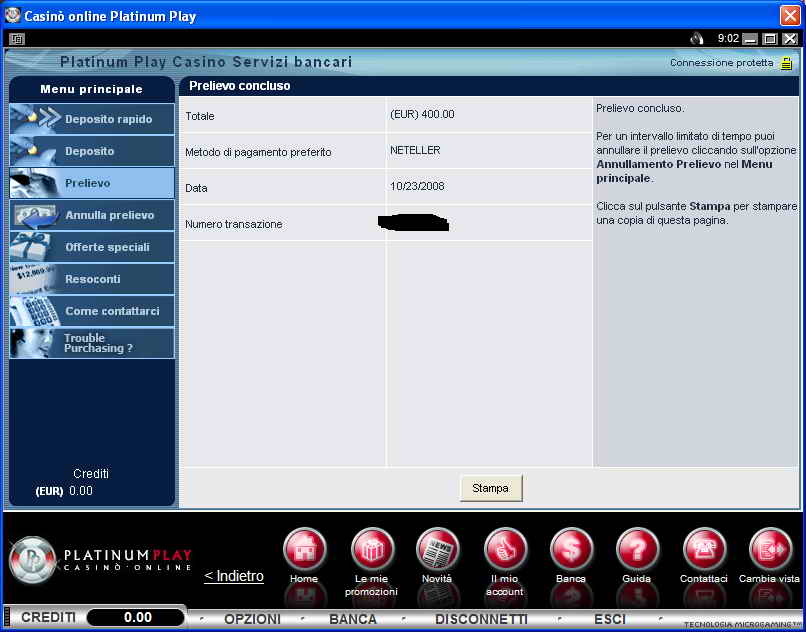Select Deposito in the main menu
806x632 pixels.
point(92,151)
